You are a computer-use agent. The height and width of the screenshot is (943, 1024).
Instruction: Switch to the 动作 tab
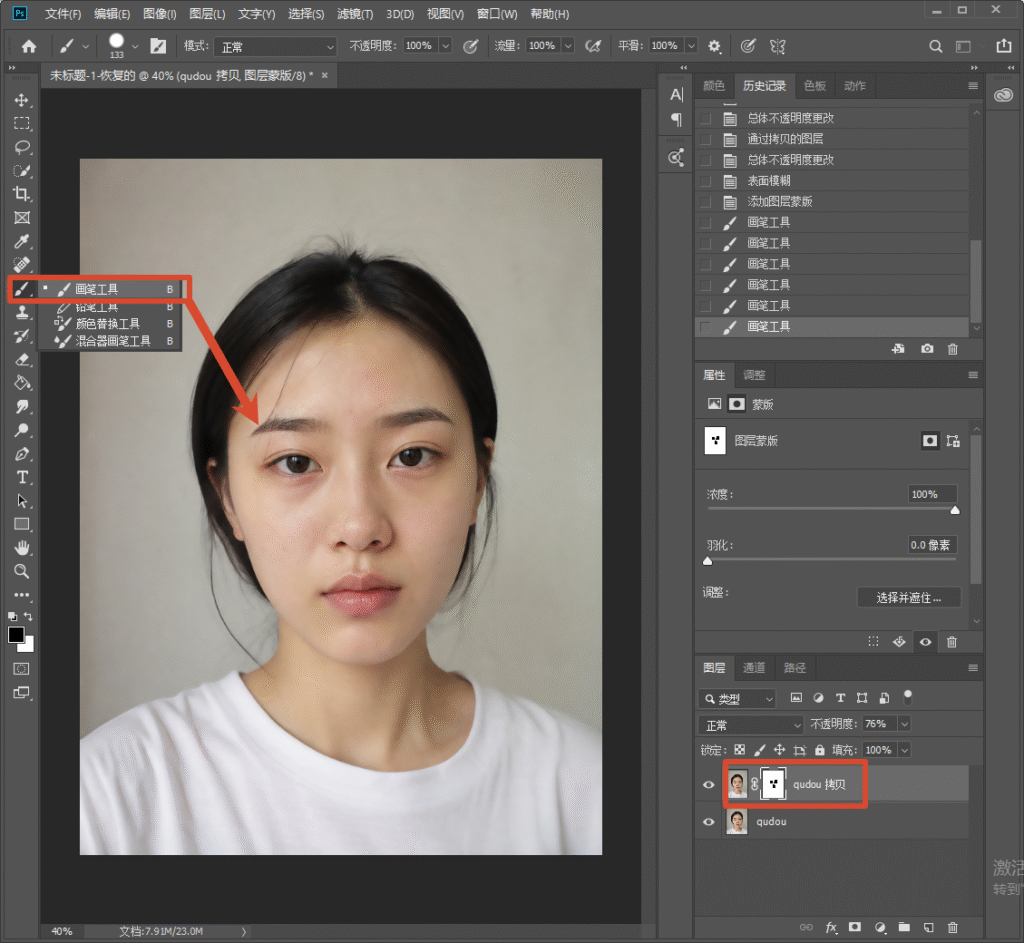coord(854,86)
